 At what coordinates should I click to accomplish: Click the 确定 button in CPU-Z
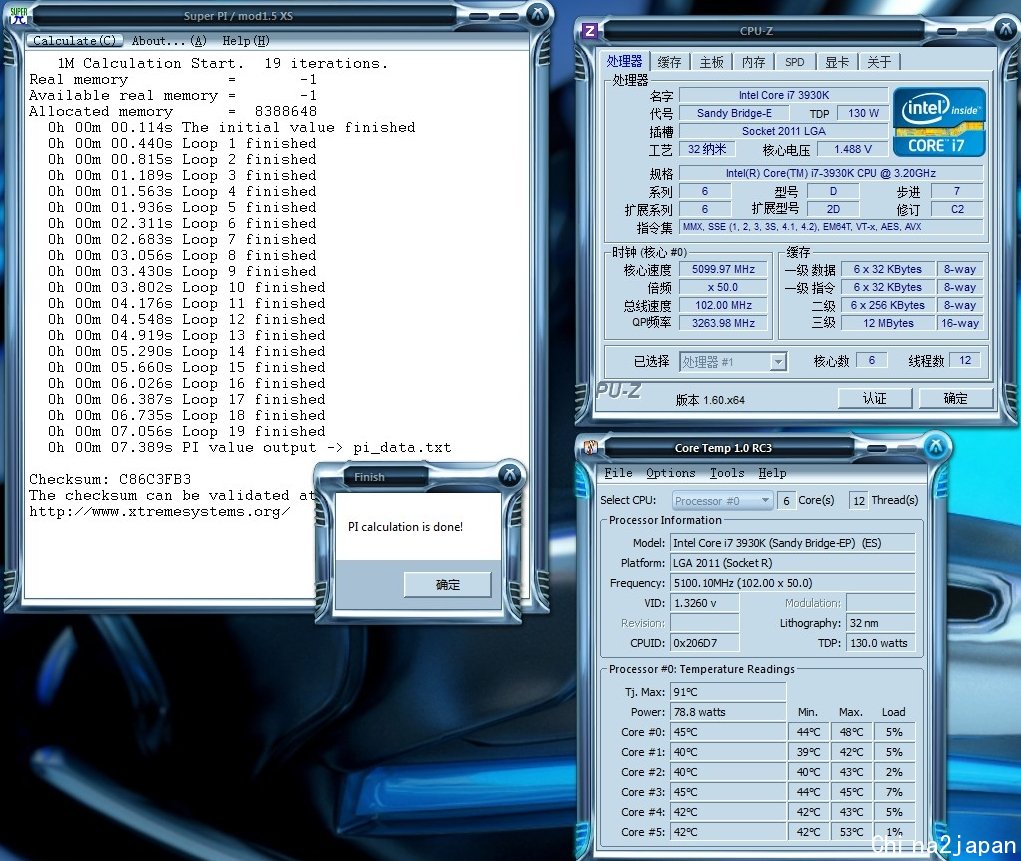pos(955,398)
